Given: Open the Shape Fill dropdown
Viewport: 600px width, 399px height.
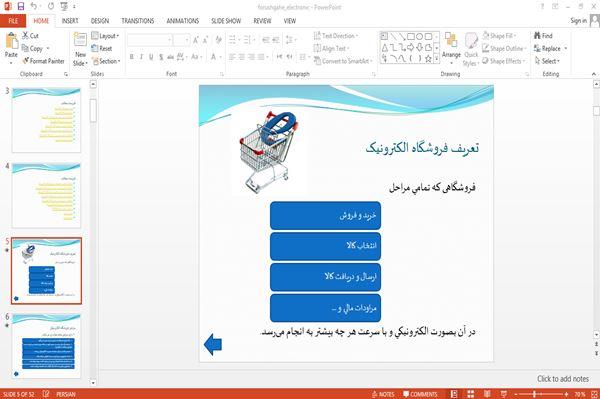Looking at the screenshot, I should tap(499, 36).
